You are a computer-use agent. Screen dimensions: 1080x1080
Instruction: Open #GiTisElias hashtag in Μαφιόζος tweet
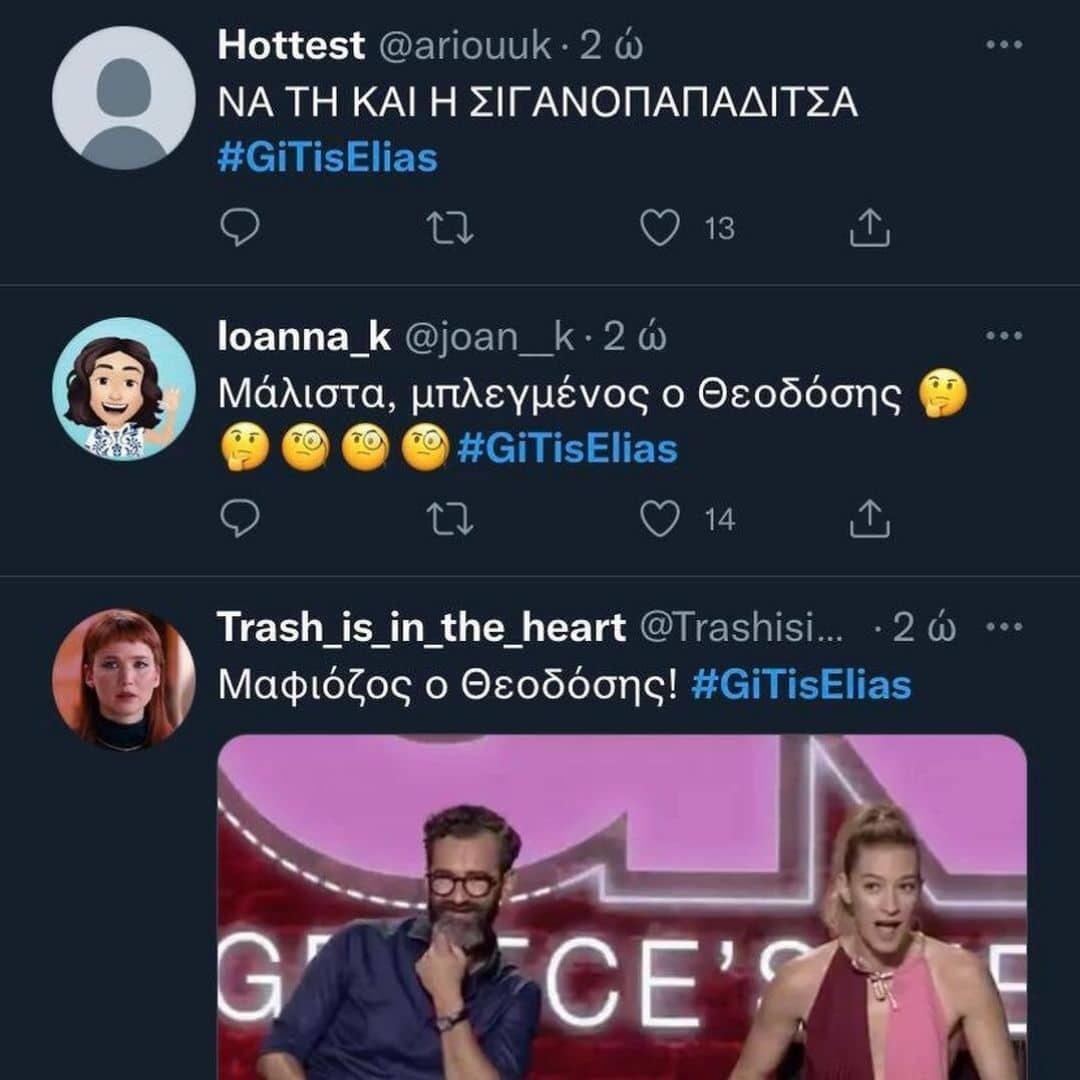click(801, 685)
